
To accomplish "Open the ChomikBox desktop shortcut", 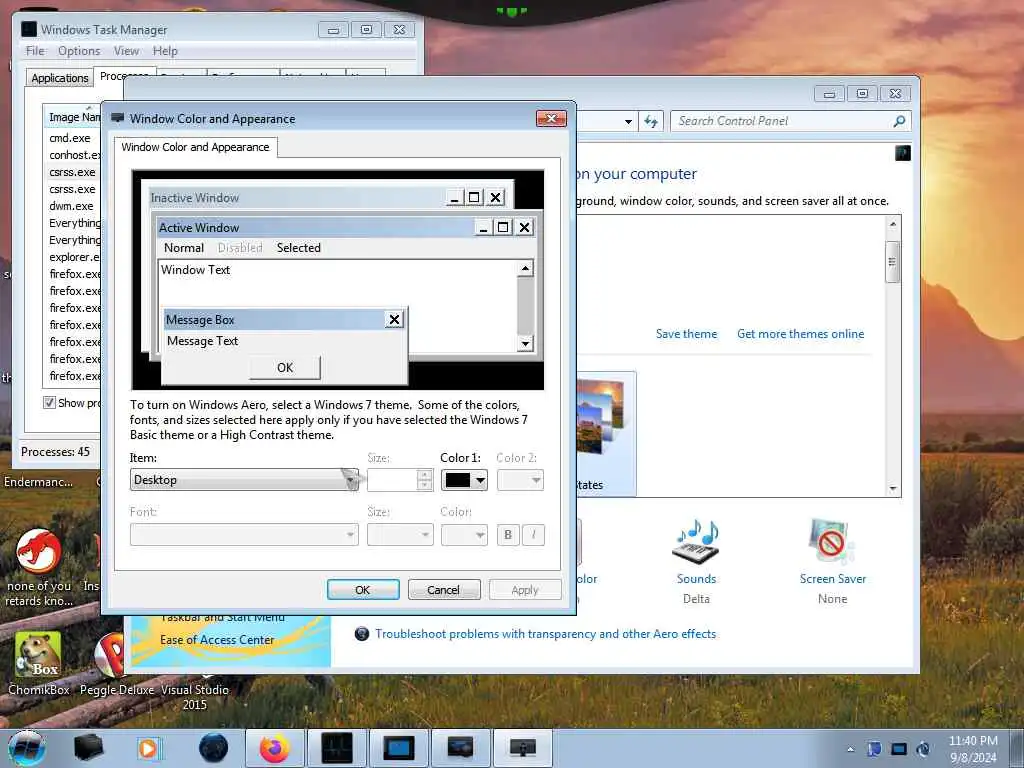I will click(x=39, y=664).
